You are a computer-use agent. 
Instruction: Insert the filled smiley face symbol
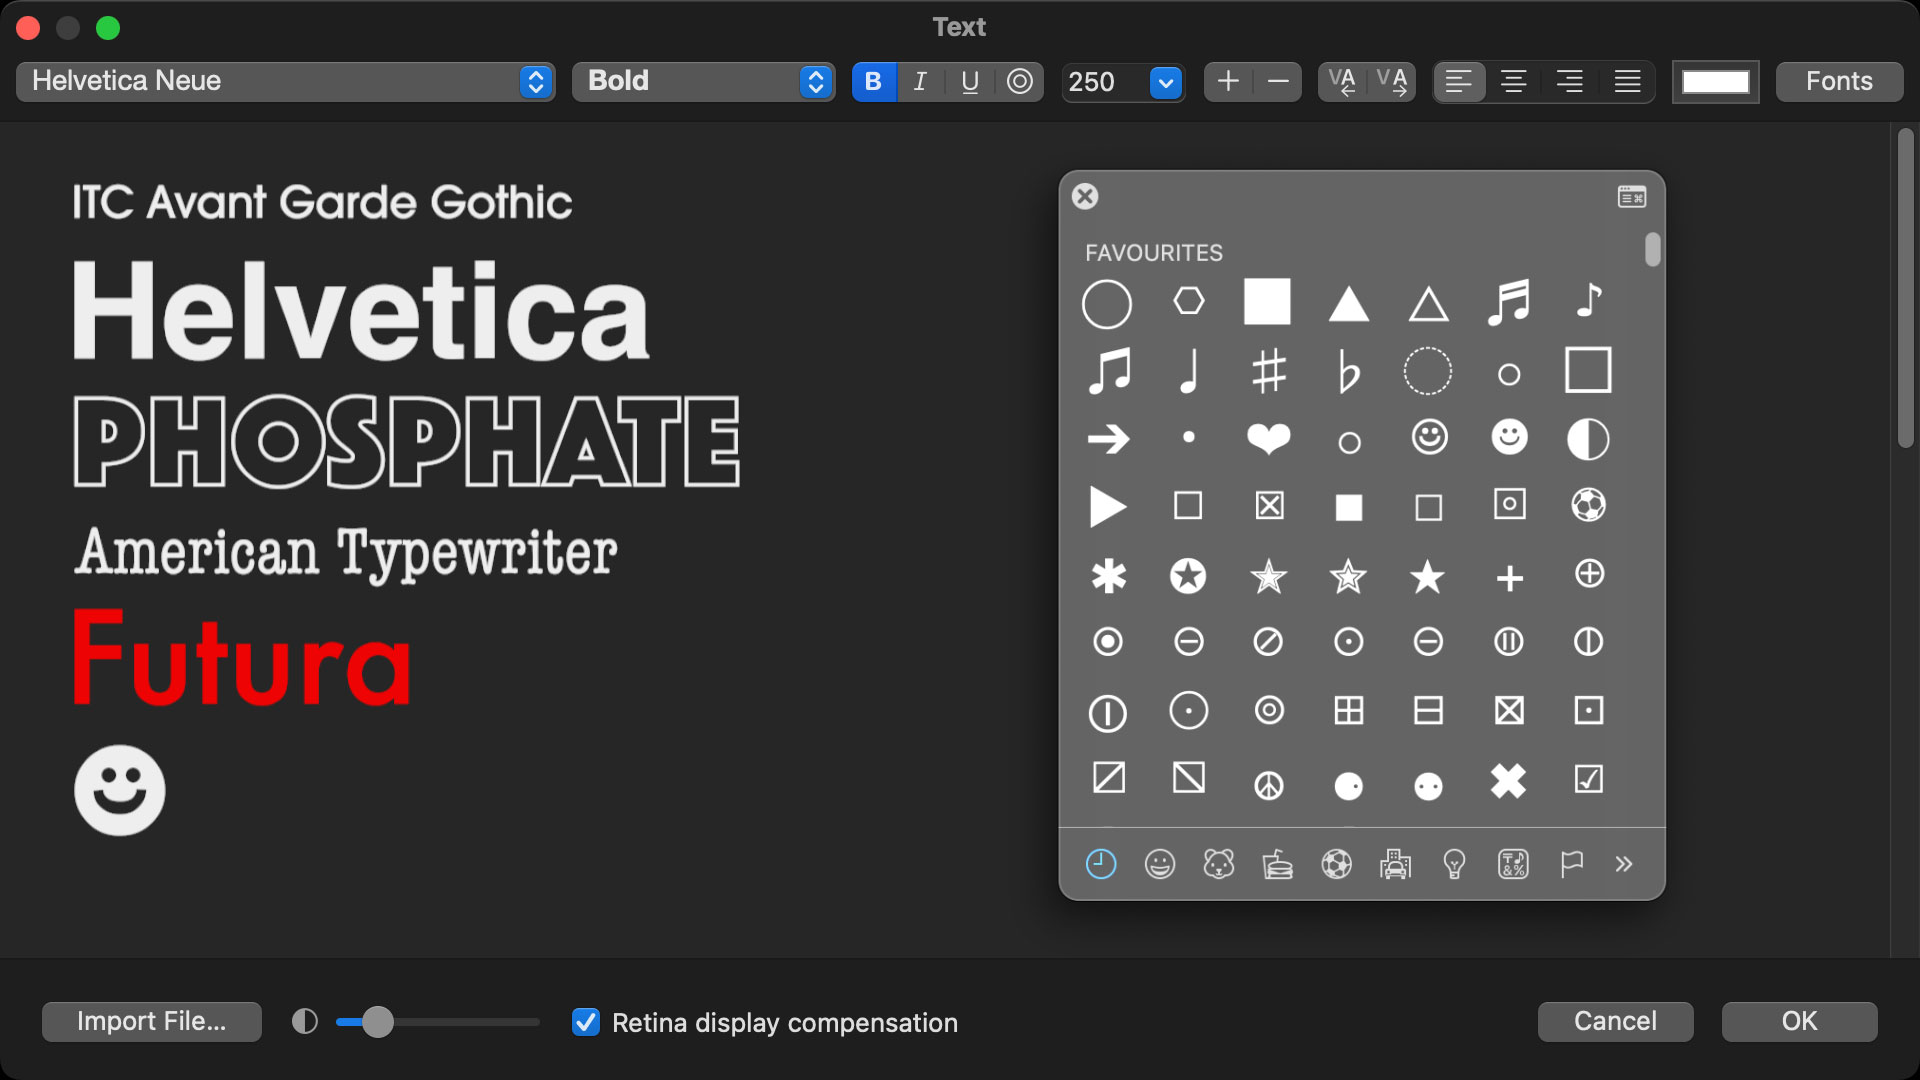point(1509,437)
